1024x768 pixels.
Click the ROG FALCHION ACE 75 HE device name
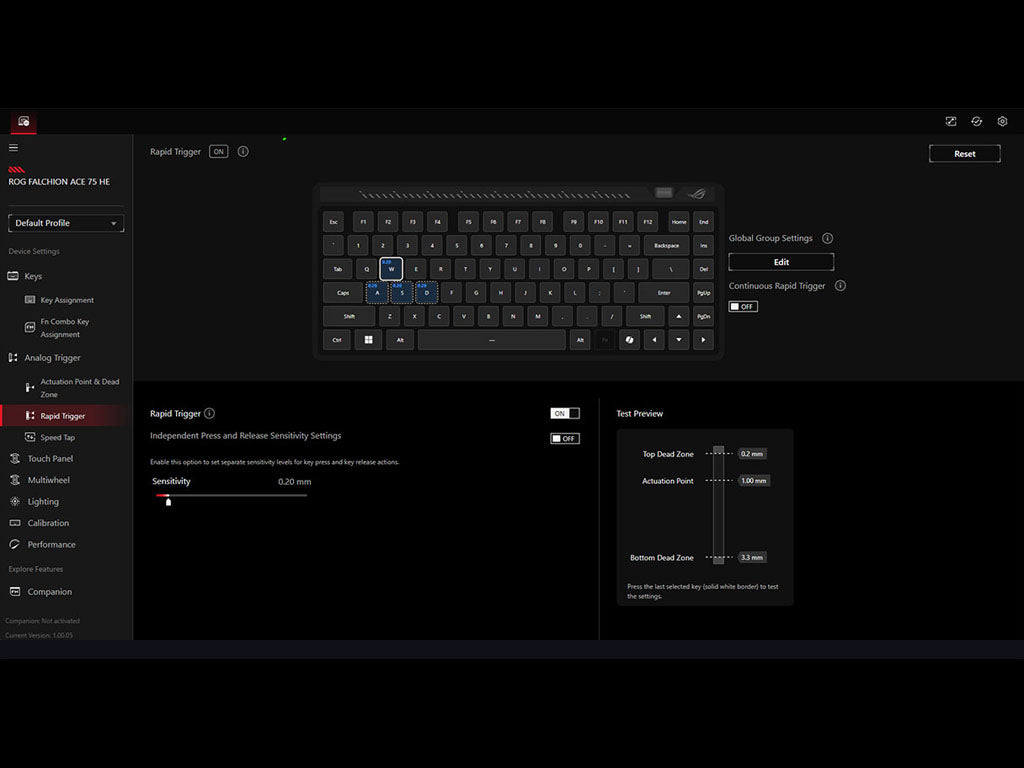(59, 182)
